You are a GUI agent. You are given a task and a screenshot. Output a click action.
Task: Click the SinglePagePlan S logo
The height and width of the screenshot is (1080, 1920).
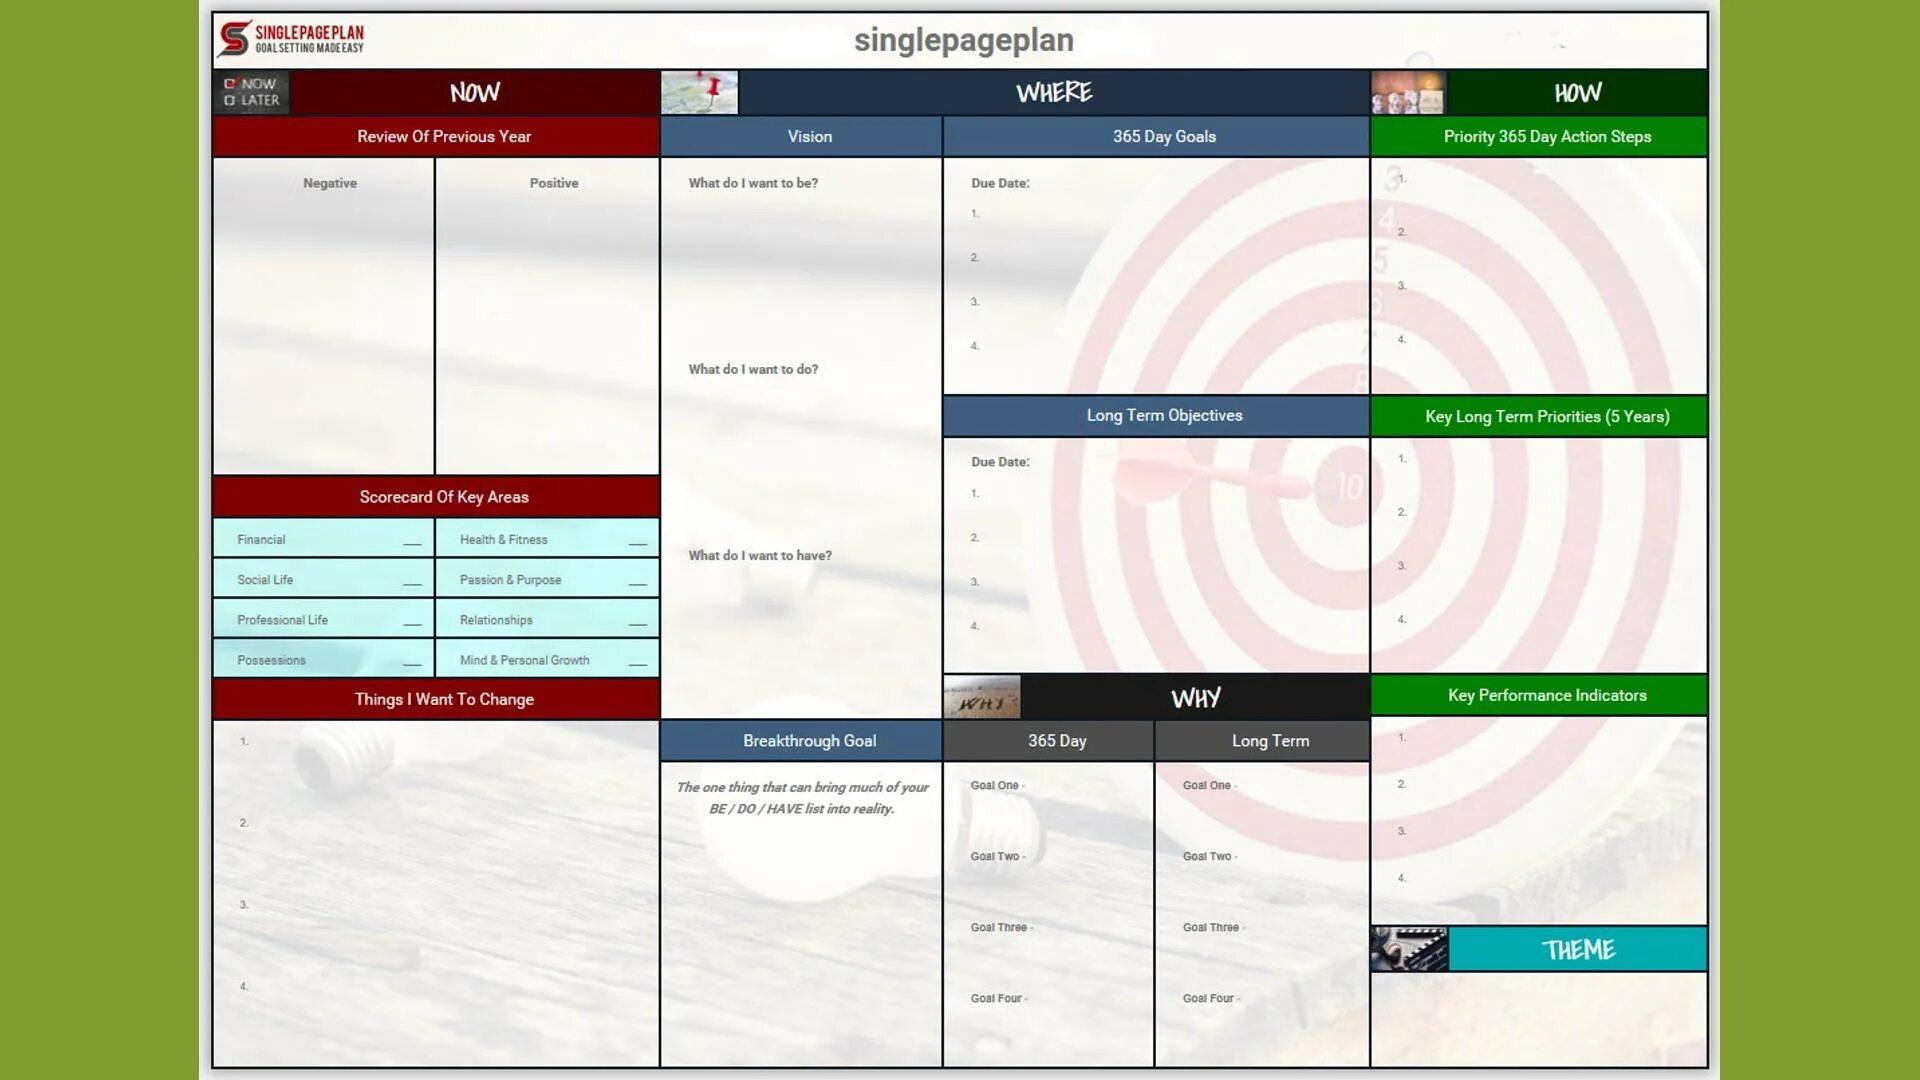point(234,39)
